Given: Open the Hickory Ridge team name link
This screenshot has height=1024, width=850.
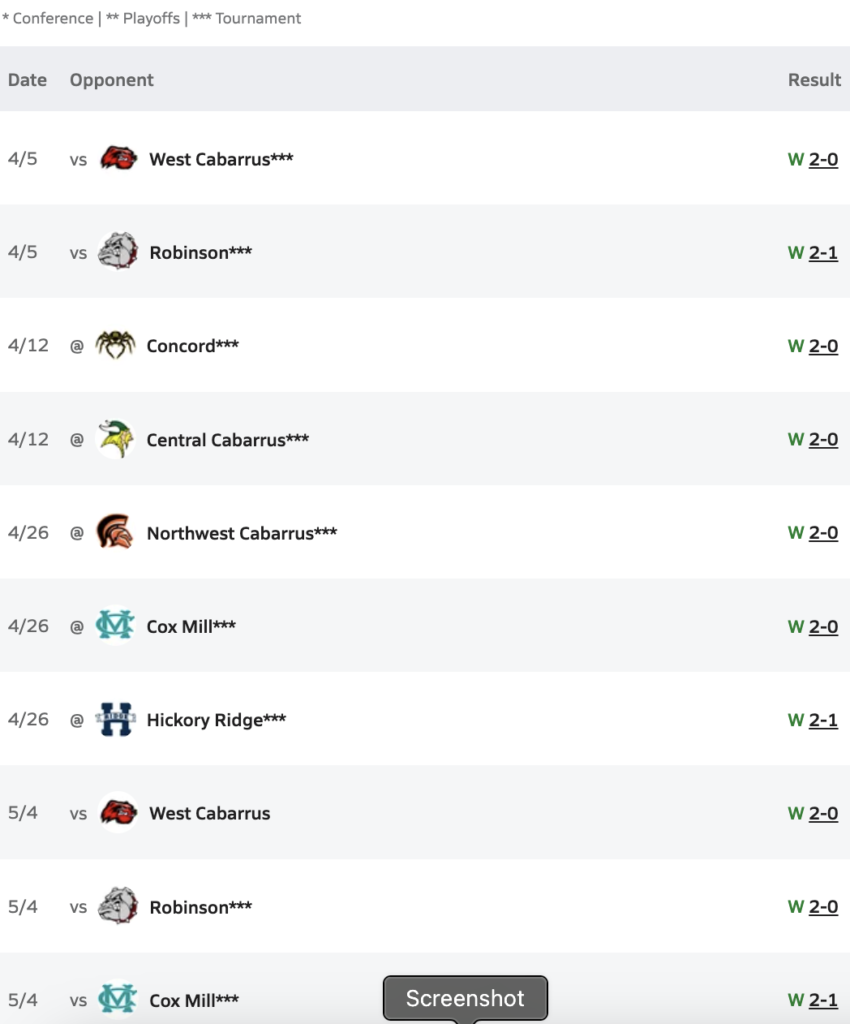Looking at the screenshot, I should (x=216, y=720).
